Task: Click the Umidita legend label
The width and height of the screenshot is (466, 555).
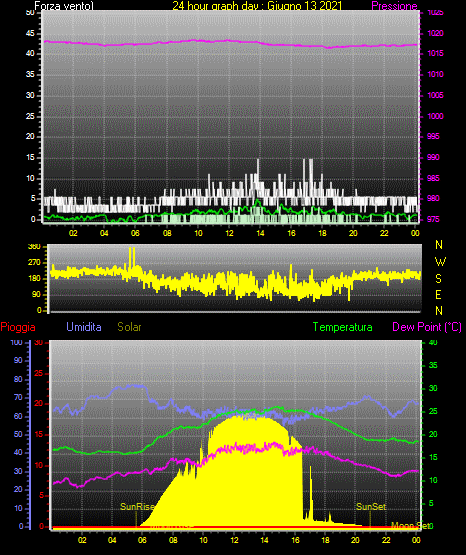Action: pos(84,327)
